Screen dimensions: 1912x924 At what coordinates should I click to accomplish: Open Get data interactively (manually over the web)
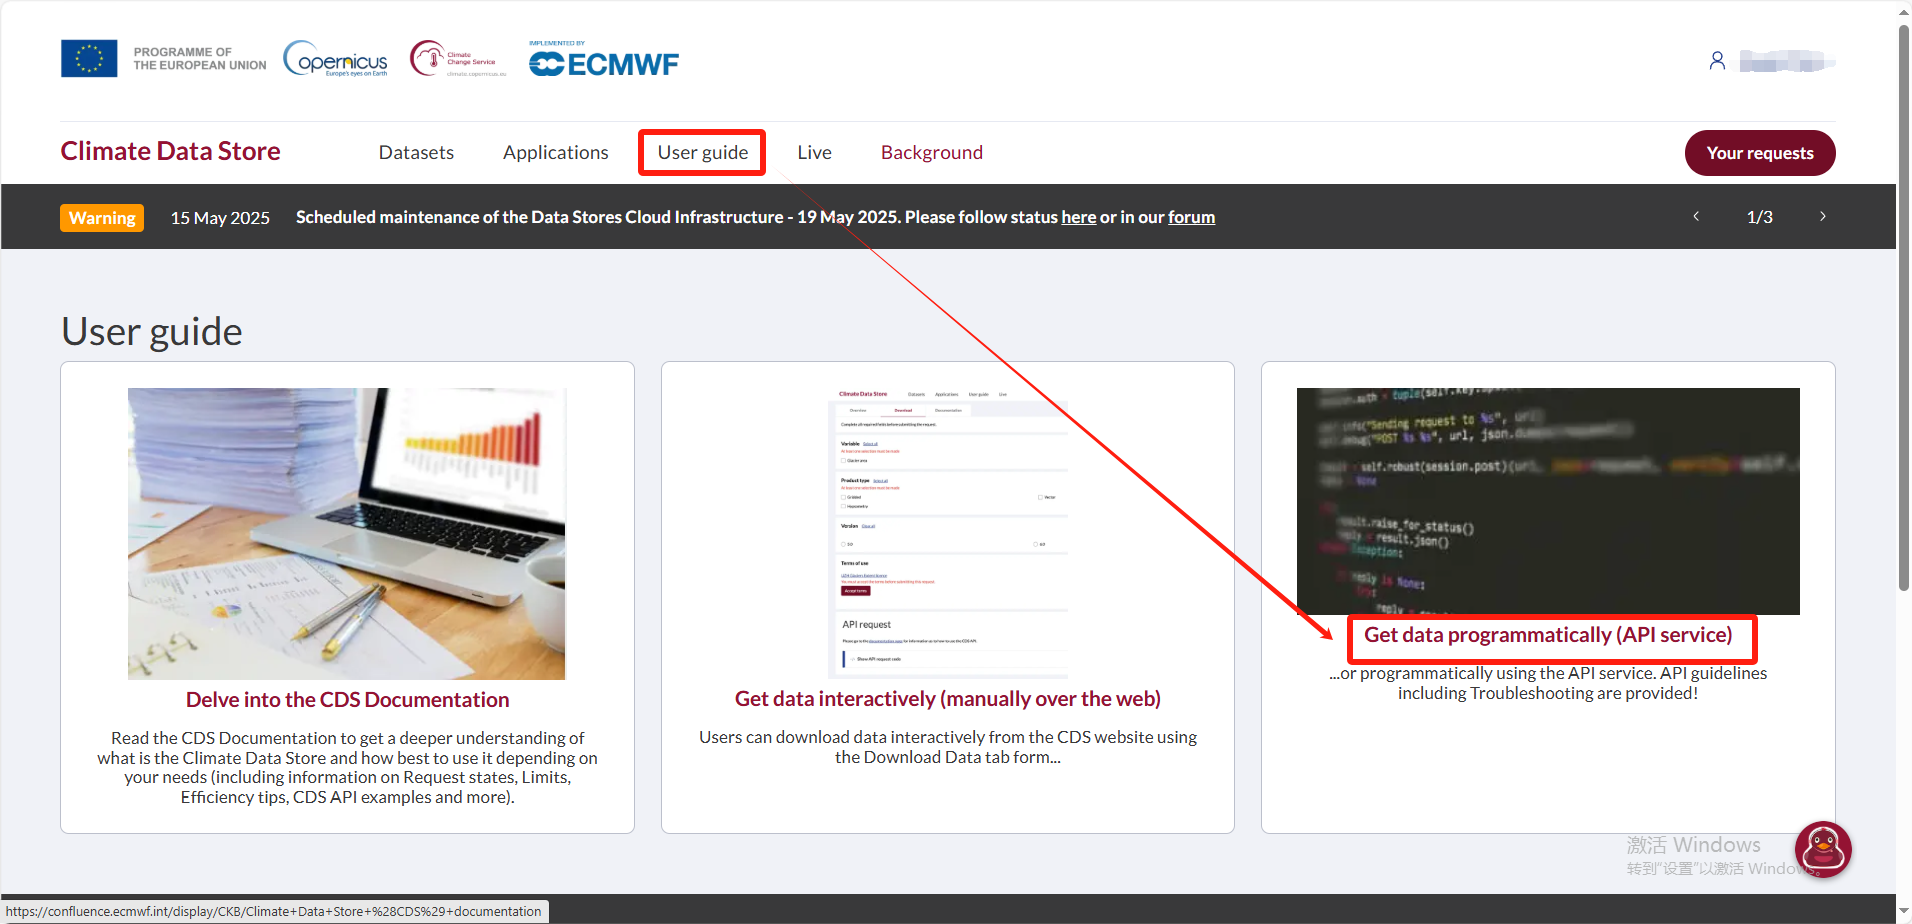tap(948, 699)
